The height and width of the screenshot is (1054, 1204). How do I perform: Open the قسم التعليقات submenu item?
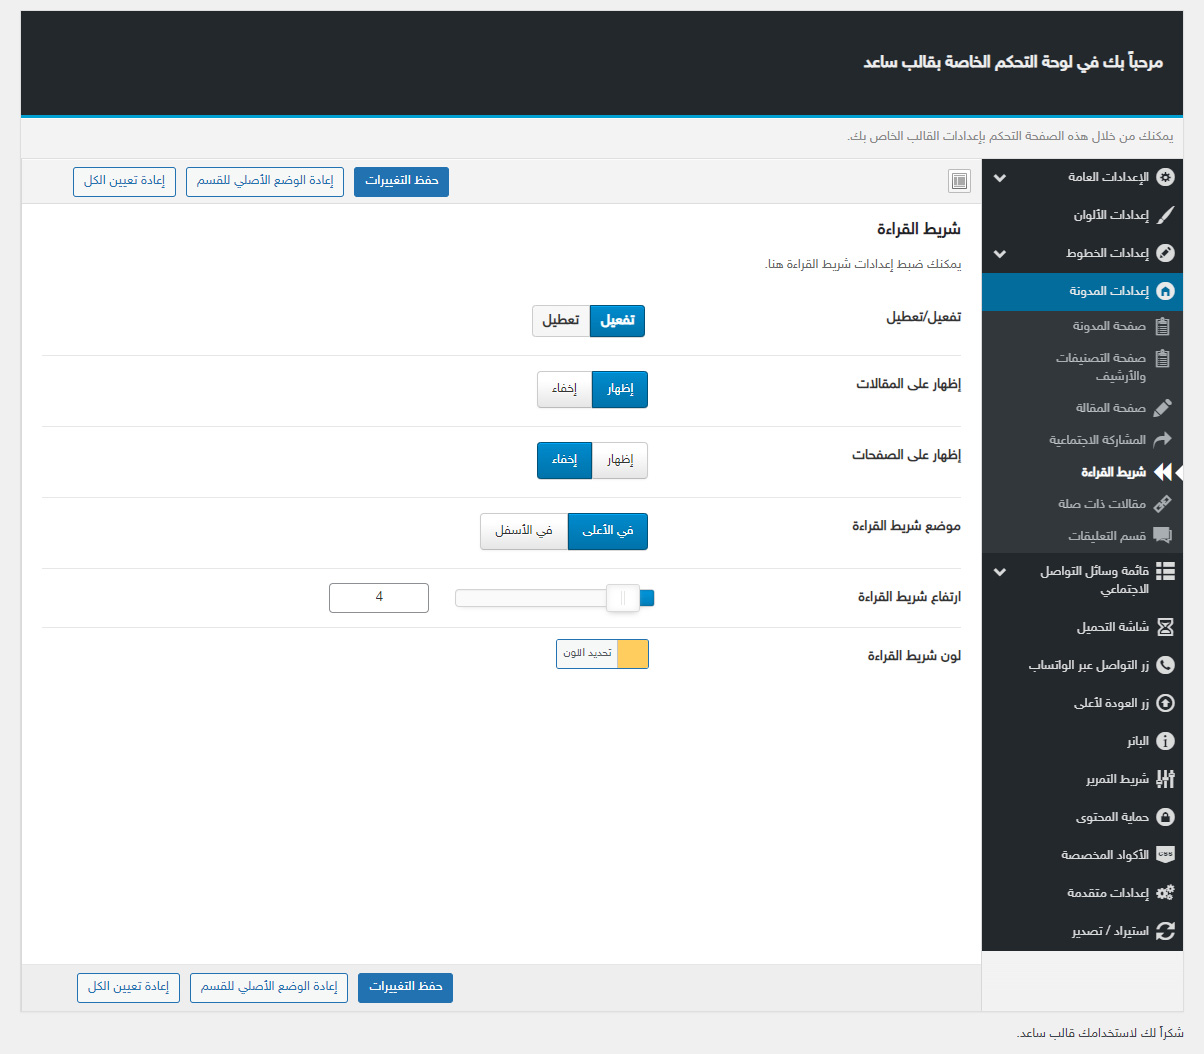[1106, 536]
